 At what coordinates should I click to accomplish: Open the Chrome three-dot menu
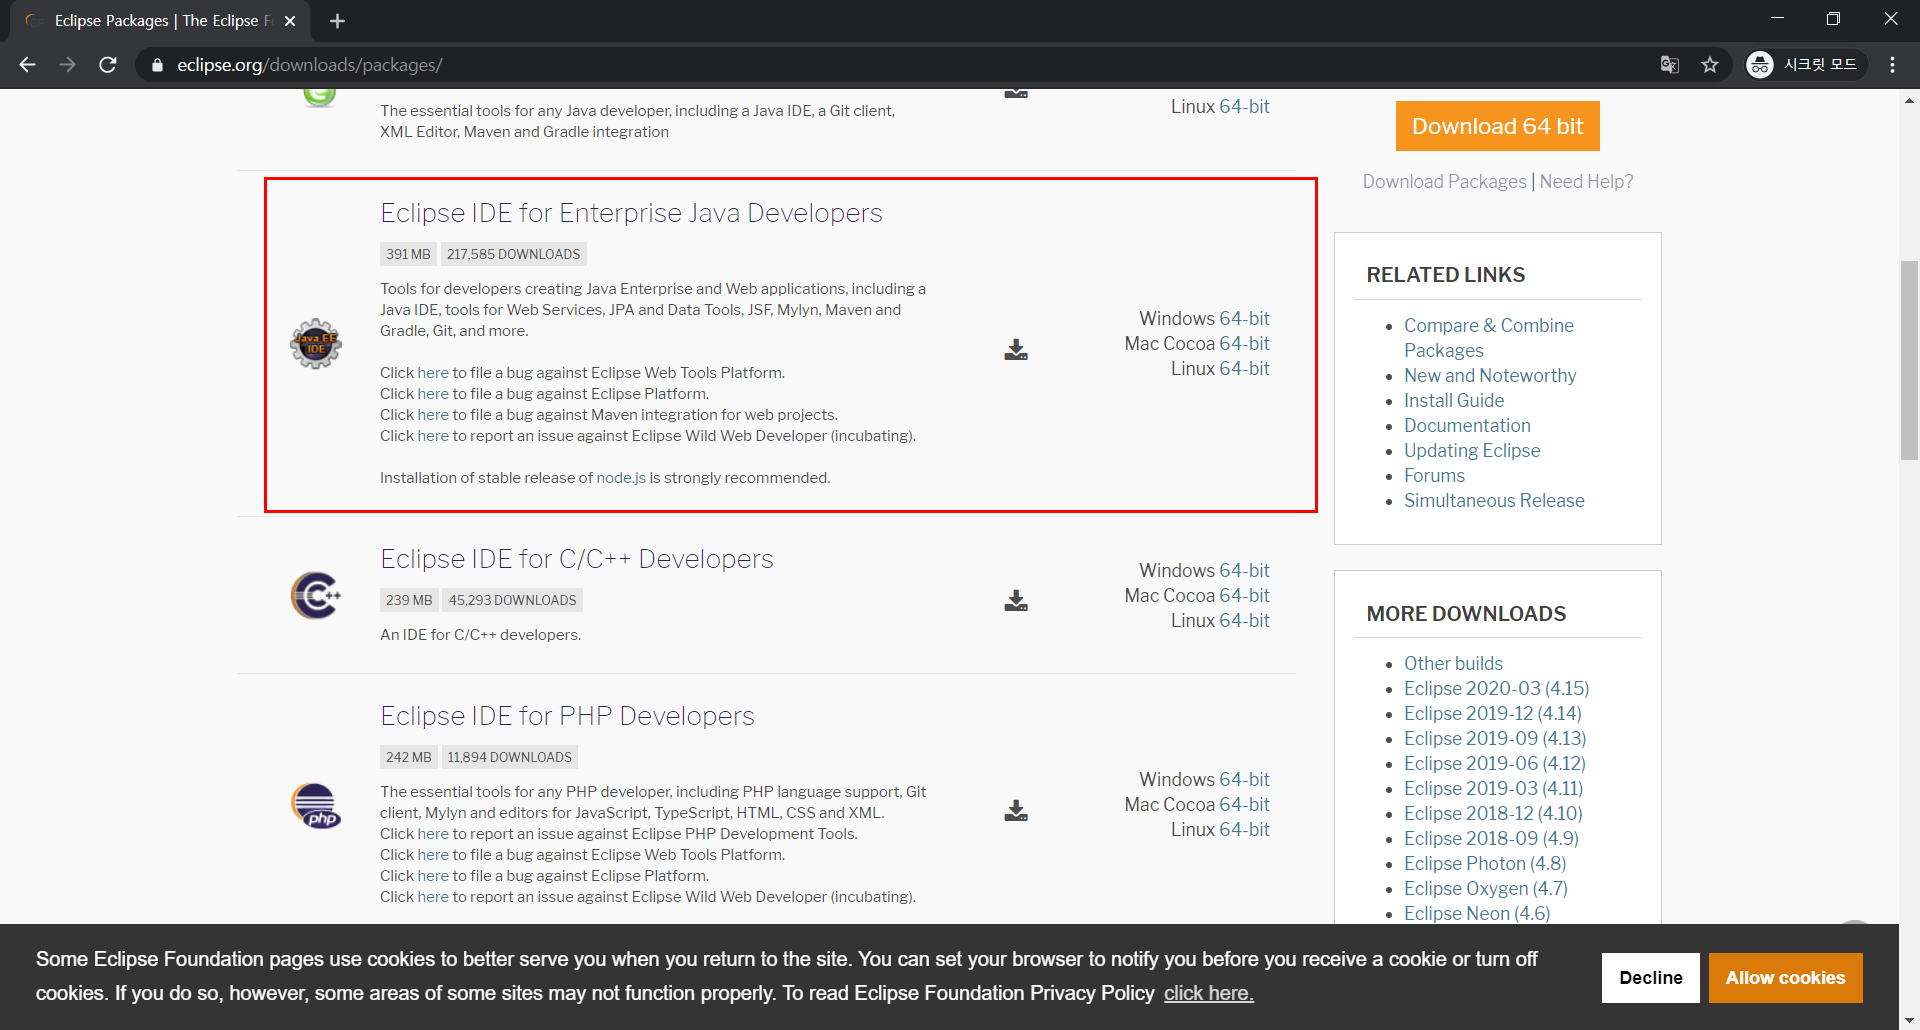[x=1892, y=65]
